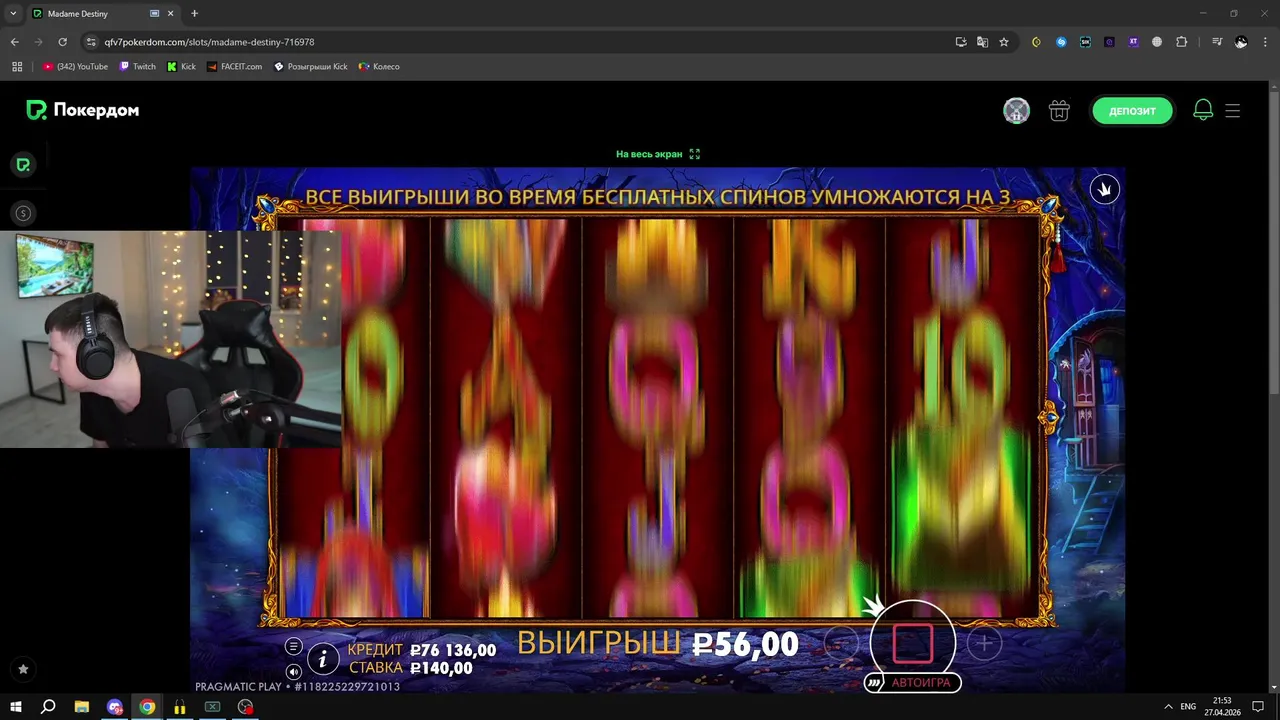Click the СТАВКА ₽140,00 bet value
The image size is (1280, 720).
[x=410, y=668]
